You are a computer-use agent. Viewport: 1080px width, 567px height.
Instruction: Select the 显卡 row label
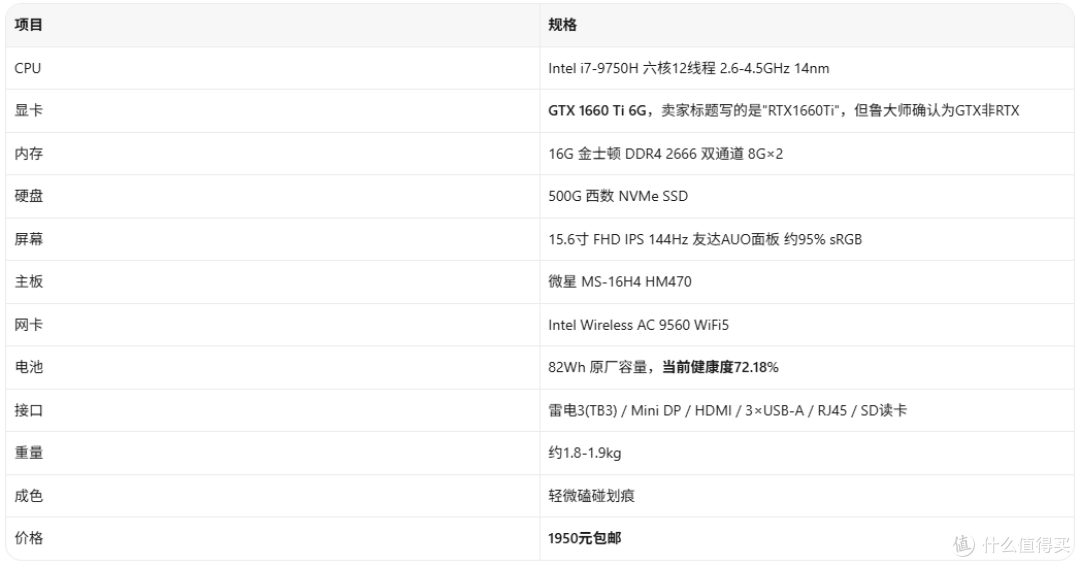coord(28,110)
